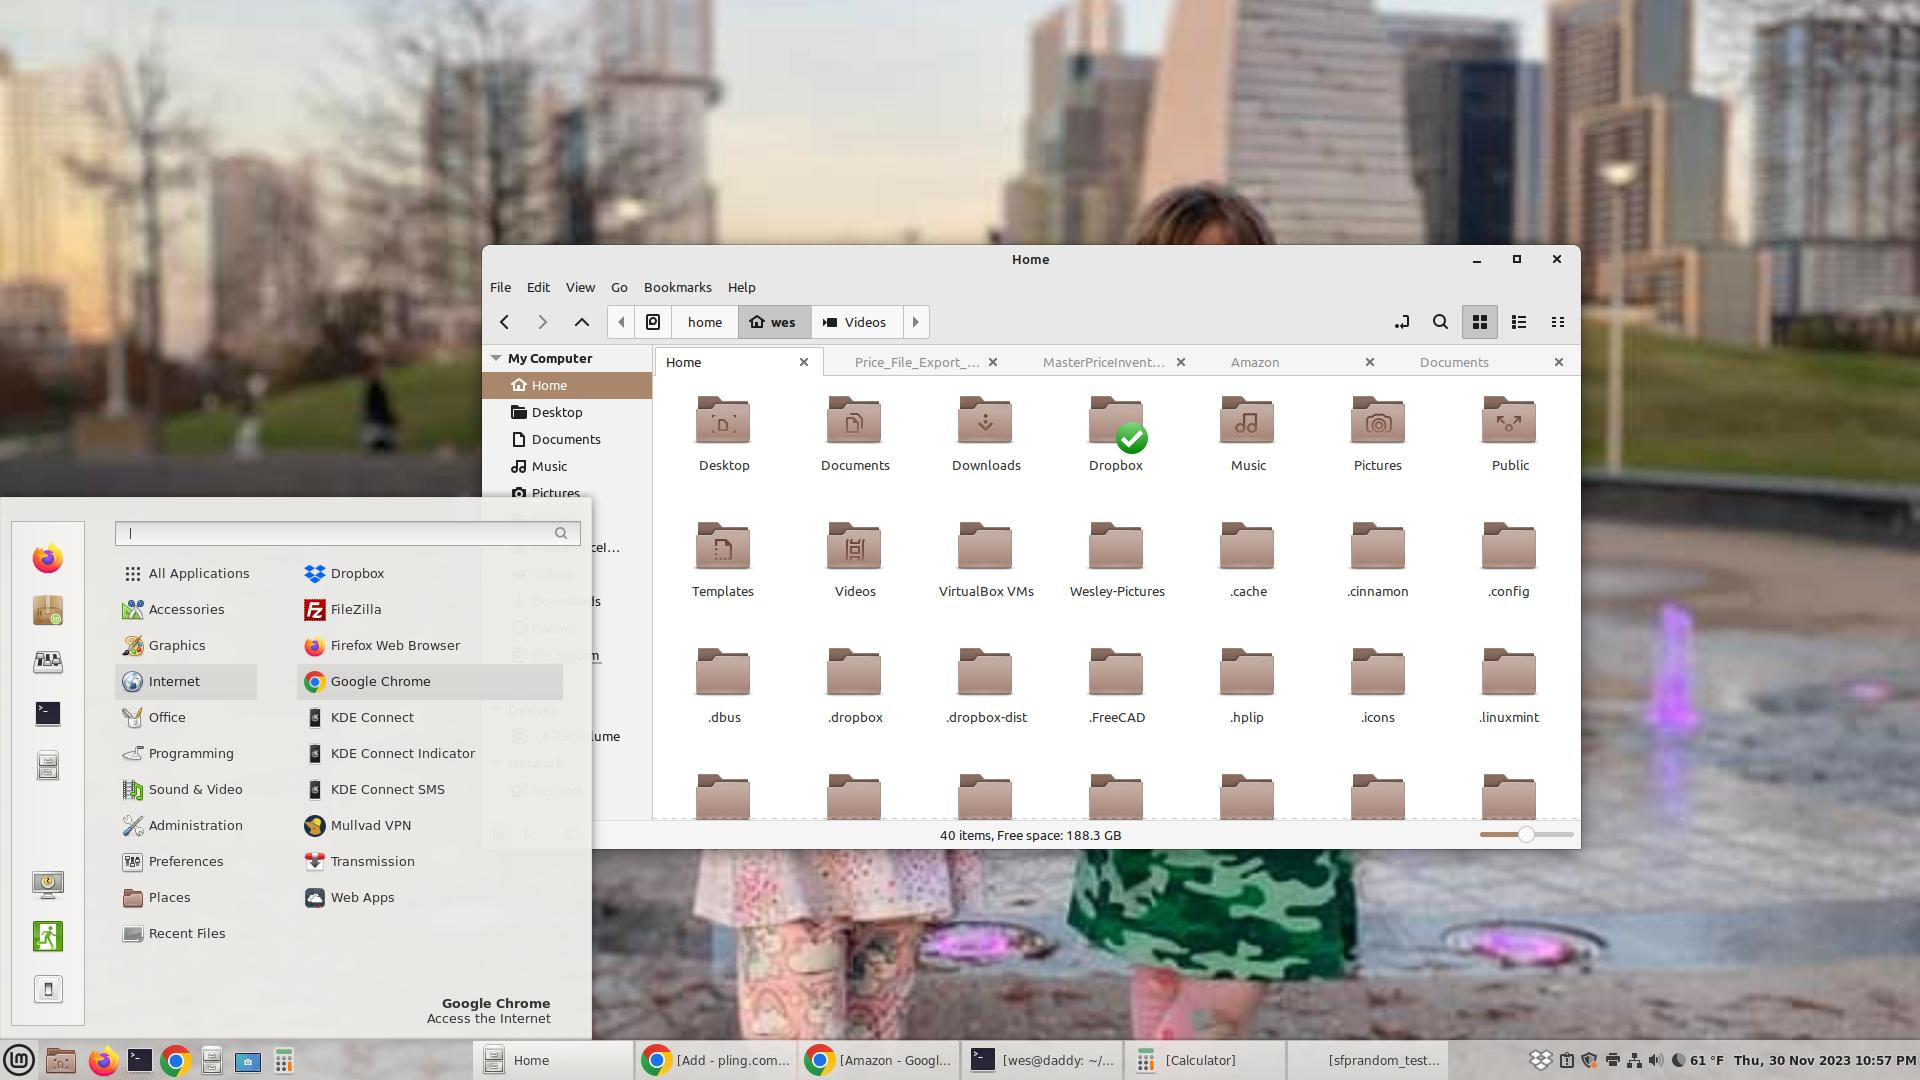Click the zoom slider in file manager status bar
1920x1080 pixels.
pyautogui.click(x=1526, y=834)
